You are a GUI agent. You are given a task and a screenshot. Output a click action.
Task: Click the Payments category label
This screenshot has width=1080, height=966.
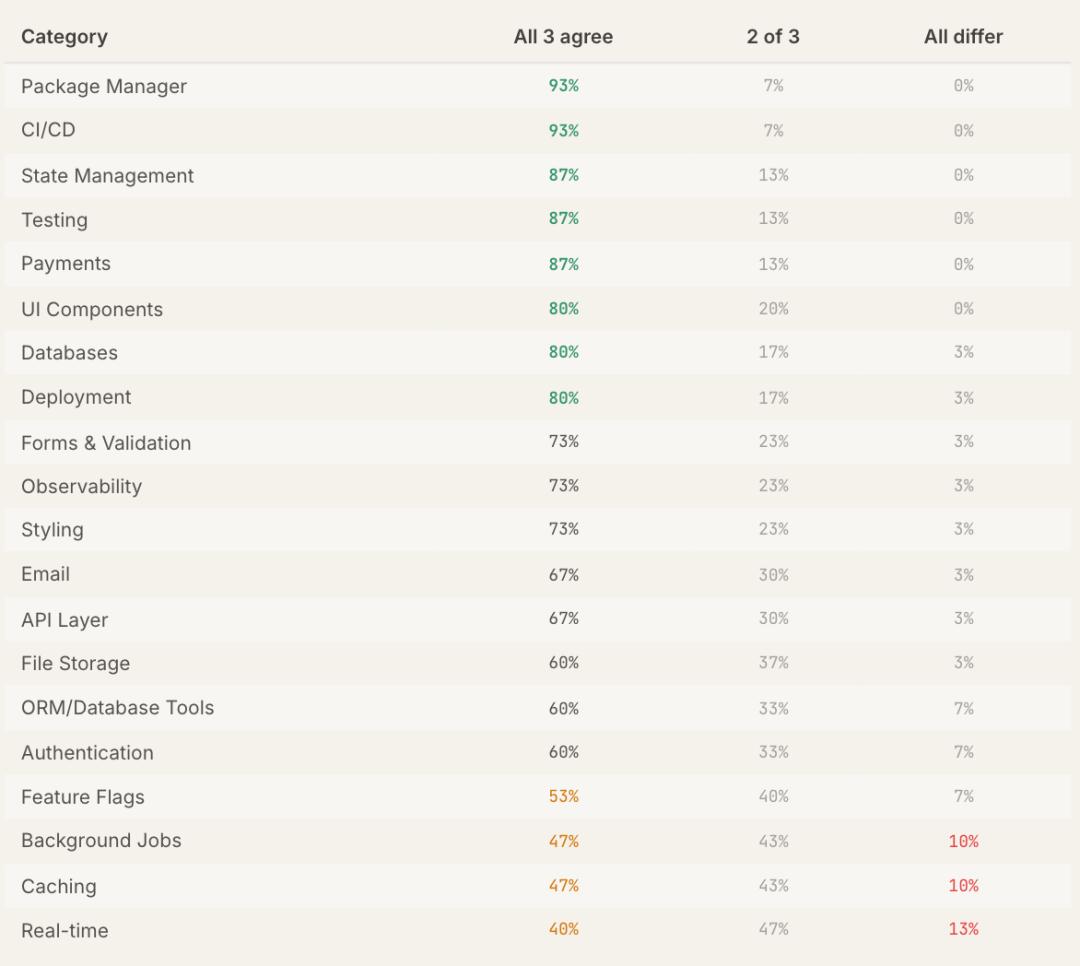66,264
